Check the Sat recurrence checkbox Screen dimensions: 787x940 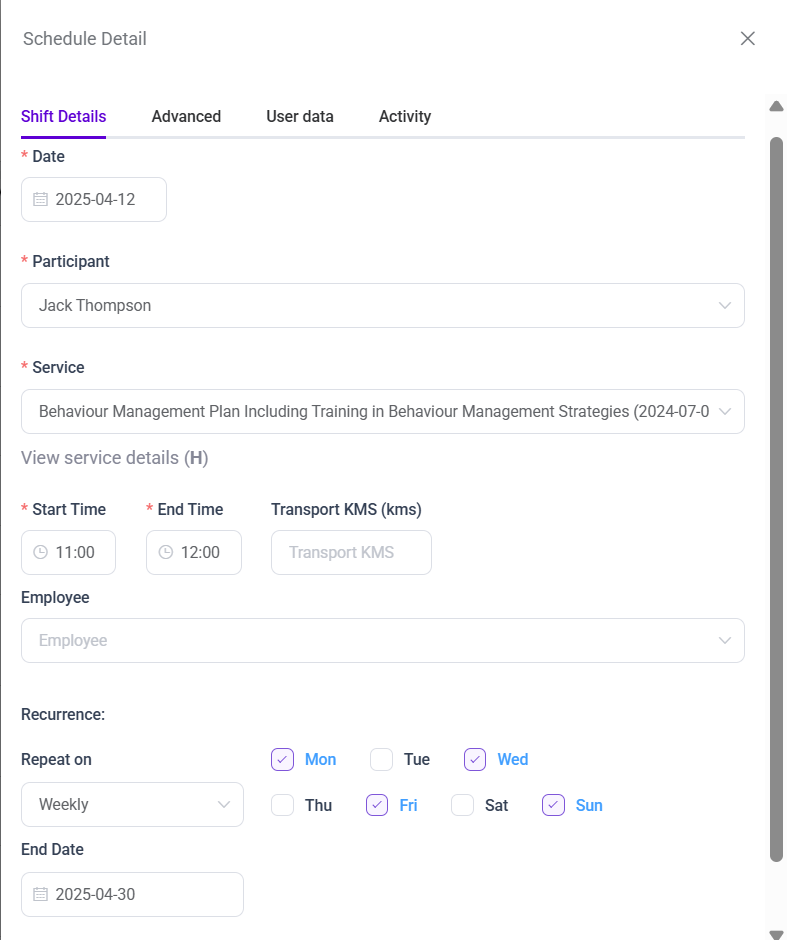tap(462, 805)
